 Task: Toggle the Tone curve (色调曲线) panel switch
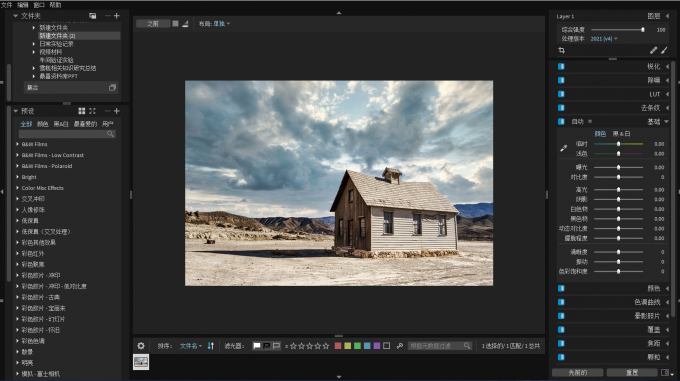pos(561,302)
